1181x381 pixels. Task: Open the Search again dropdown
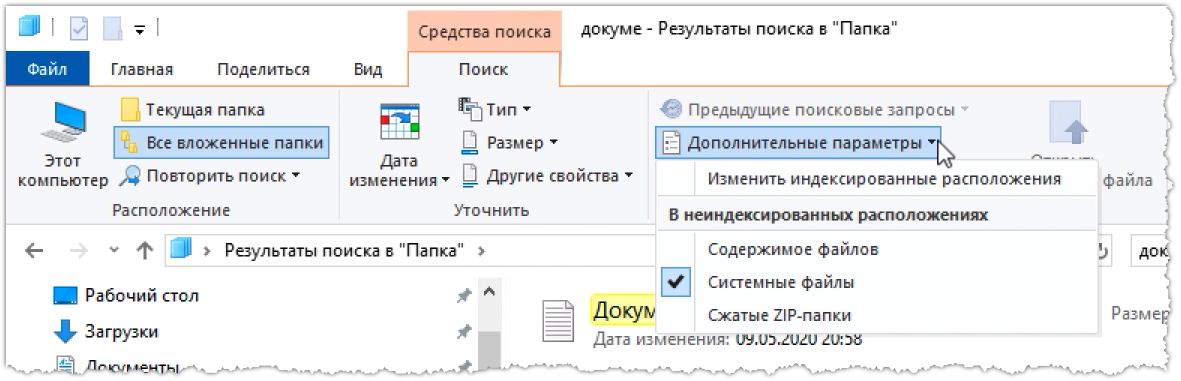pyautogui.click(x=210, y=175)
